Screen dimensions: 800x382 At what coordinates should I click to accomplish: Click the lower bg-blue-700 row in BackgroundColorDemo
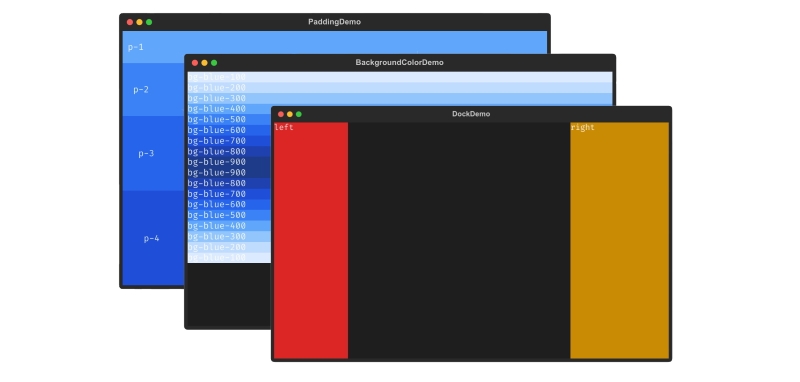point(229,194)
